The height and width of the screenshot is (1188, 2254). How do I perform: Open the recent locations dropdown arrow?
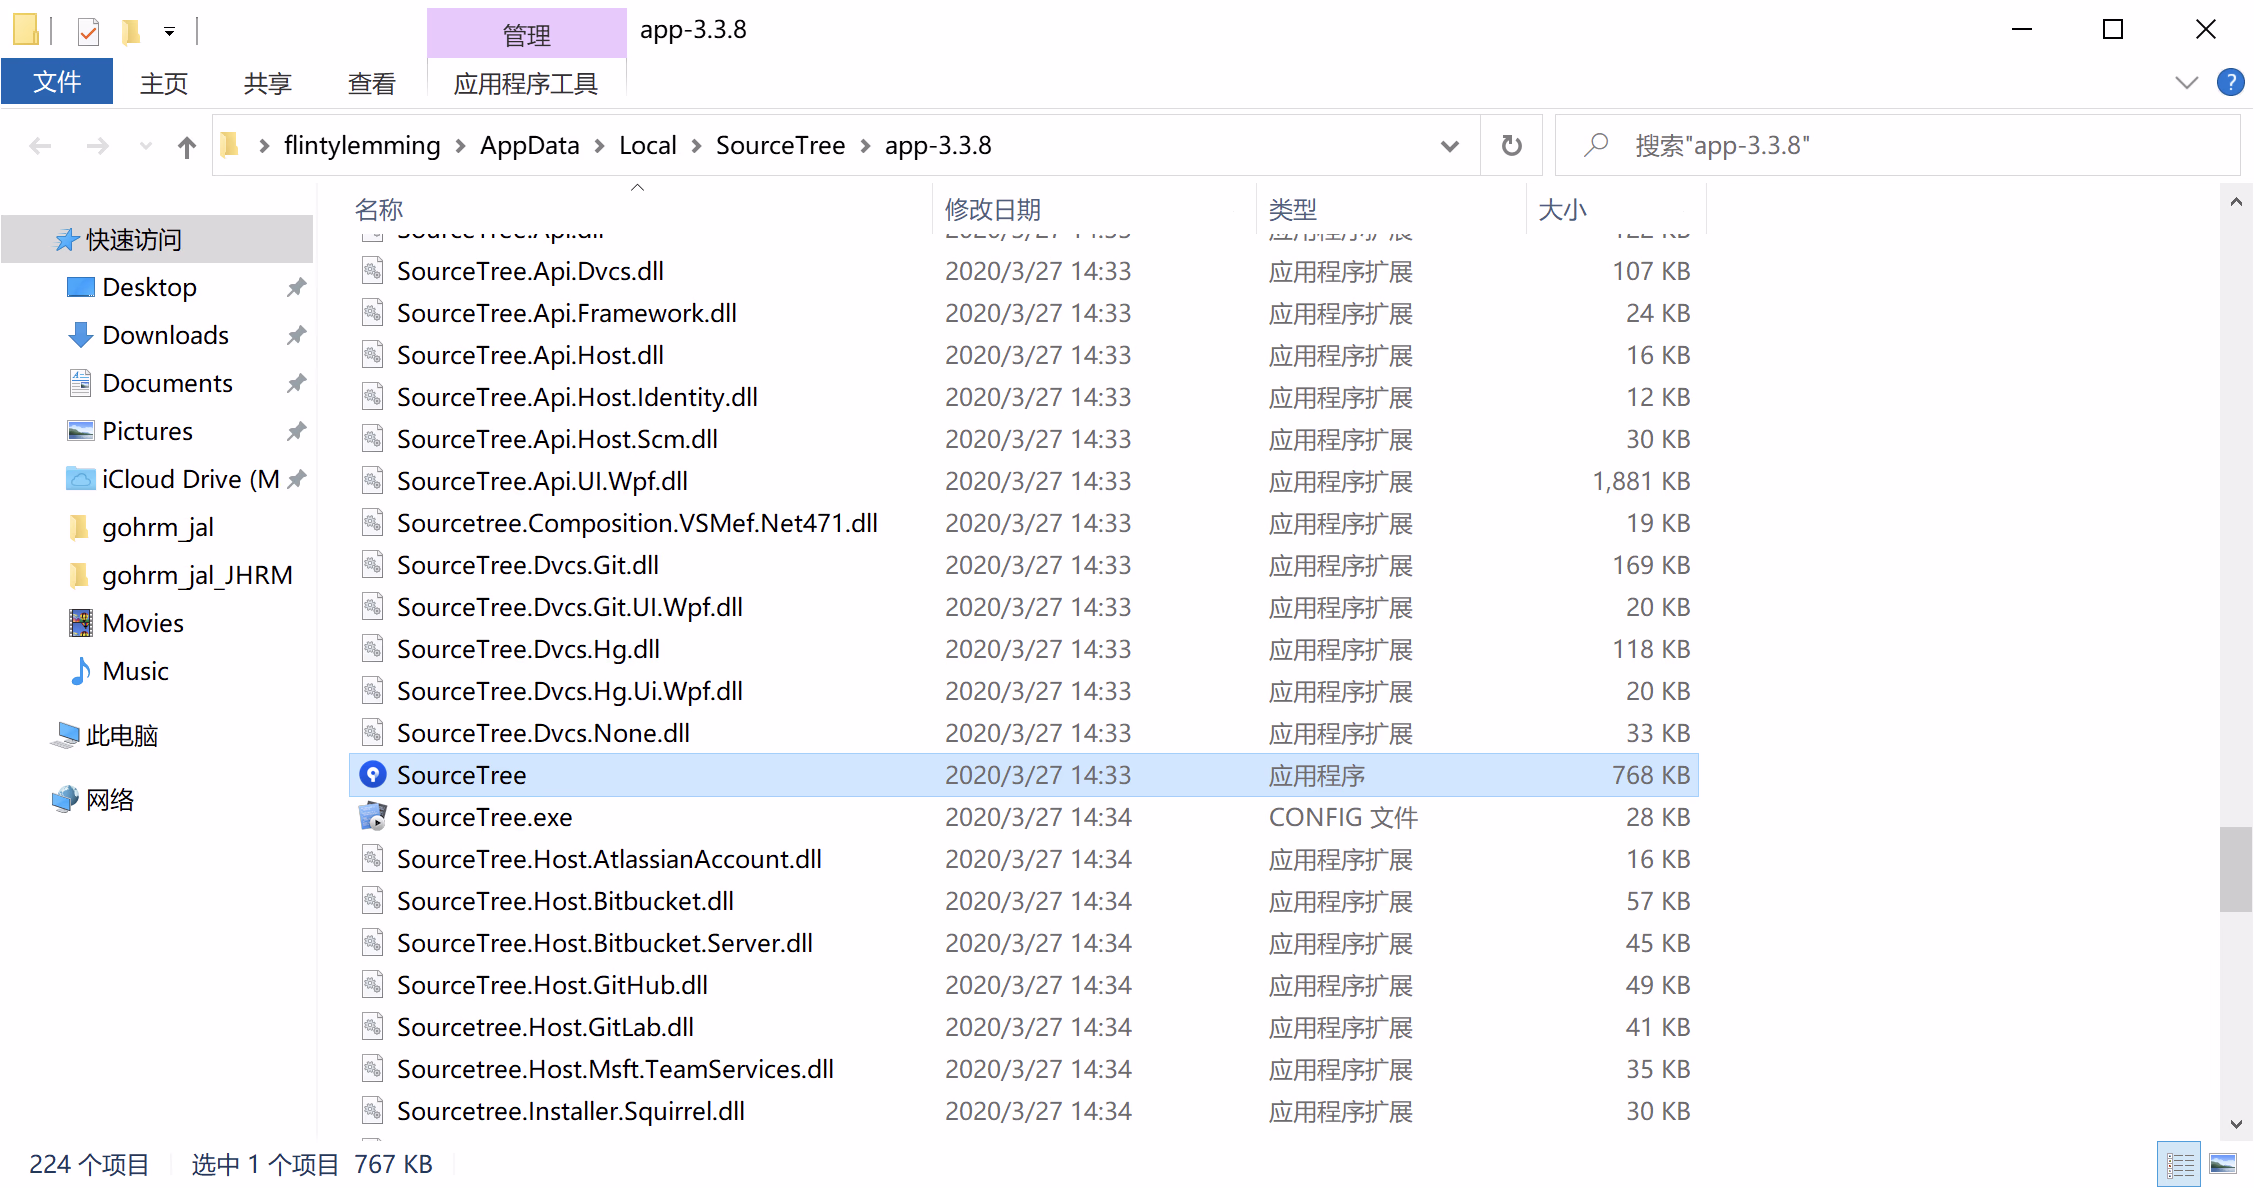click(146, 147)
